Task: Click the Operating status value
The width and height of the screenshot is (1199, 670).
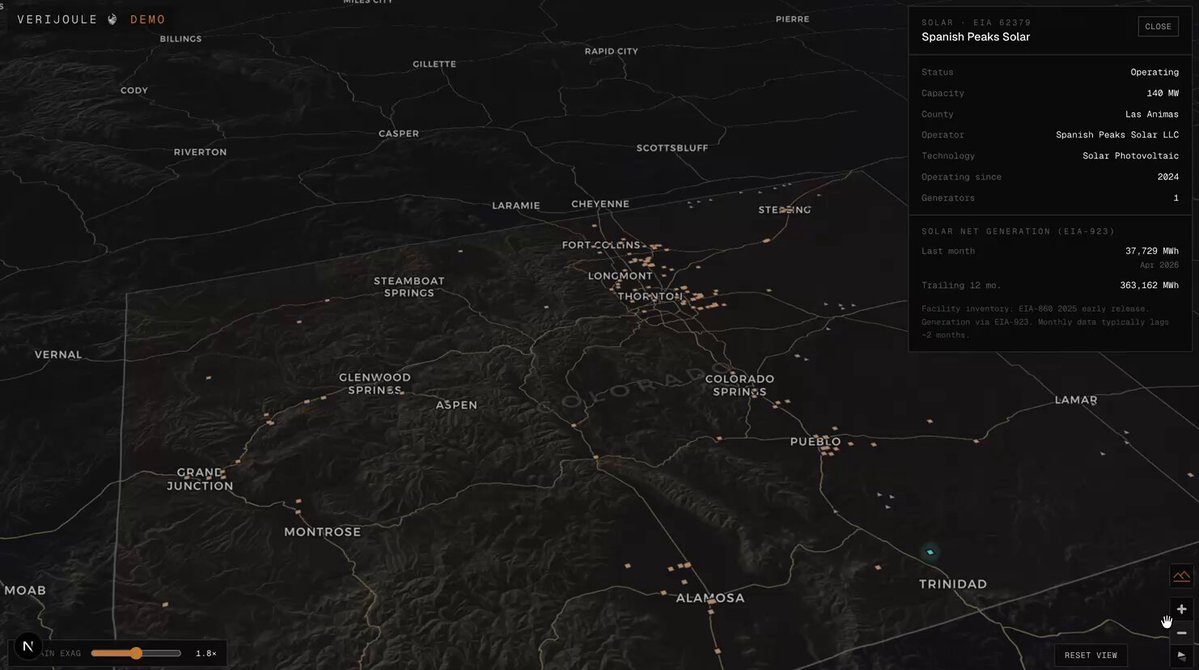Action: tap(1154, 72)
